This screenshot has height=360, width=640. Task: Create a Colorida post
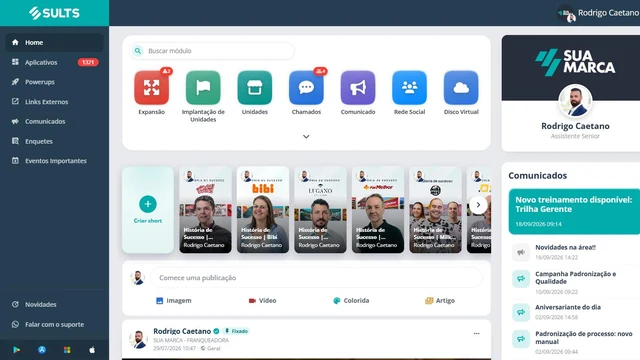(x=351, y=301)
